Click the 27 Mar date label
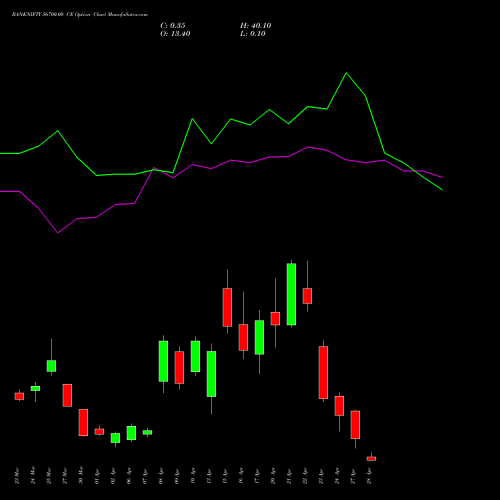This screenshot has height=500, width=500. 65,476
